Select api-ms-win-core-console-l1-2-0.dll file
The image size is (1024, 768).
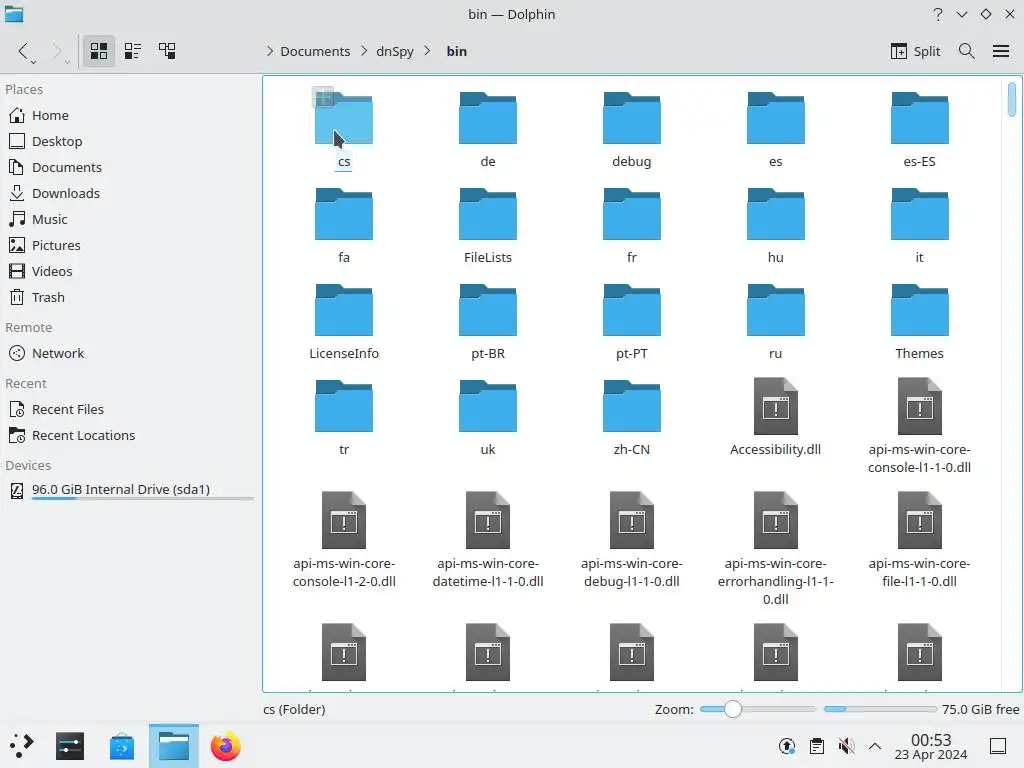344,539
